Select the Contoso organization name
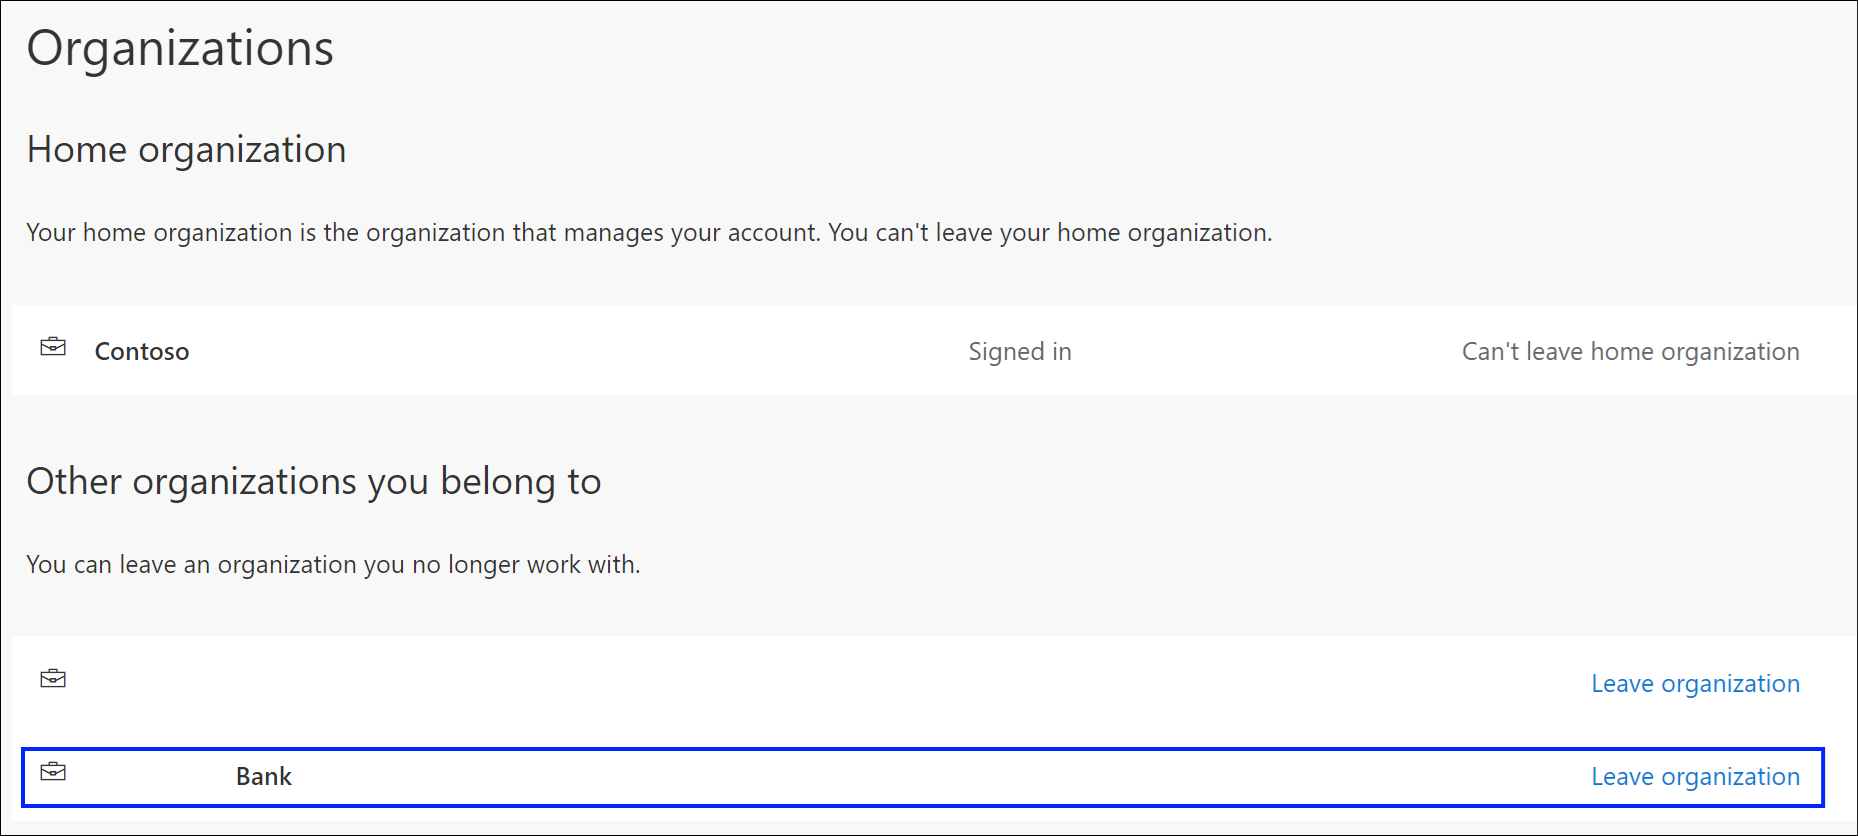The image size is (1858, 836). coord(142,352)
